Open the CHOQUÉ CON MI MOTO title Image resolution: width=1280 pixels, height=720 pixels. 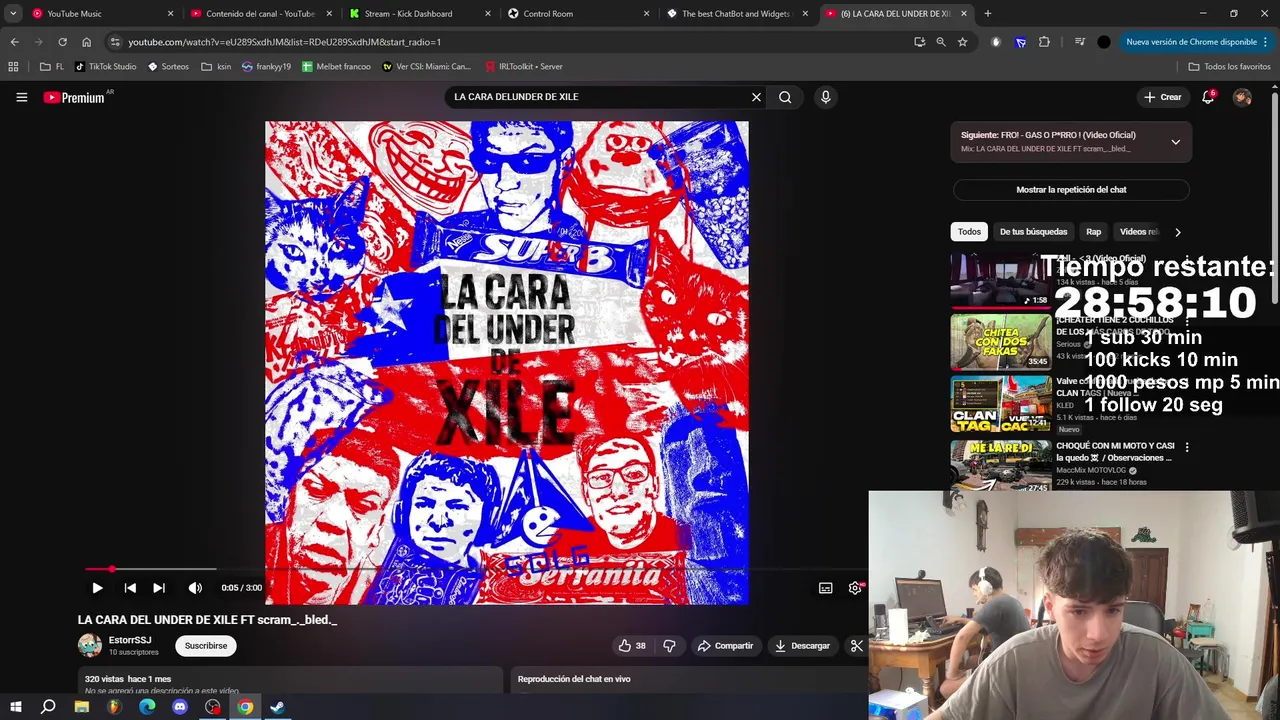pos(1115,452)
